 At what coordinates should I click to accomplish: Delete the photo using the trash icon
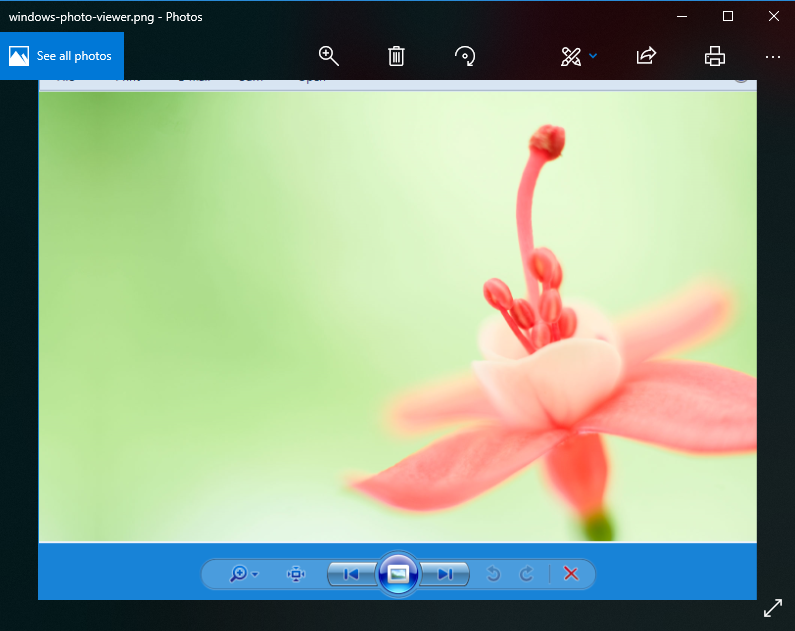click(396, 56)
